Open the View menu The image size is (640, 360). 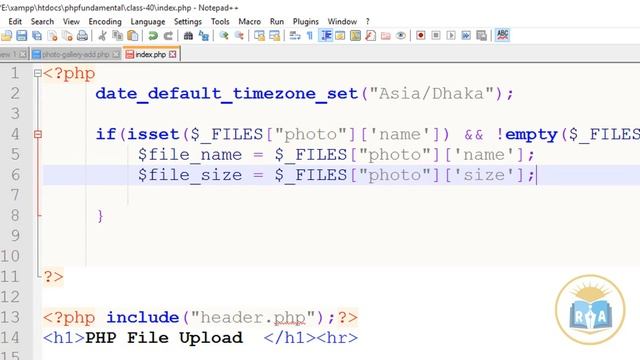click(x=71, y=22)
